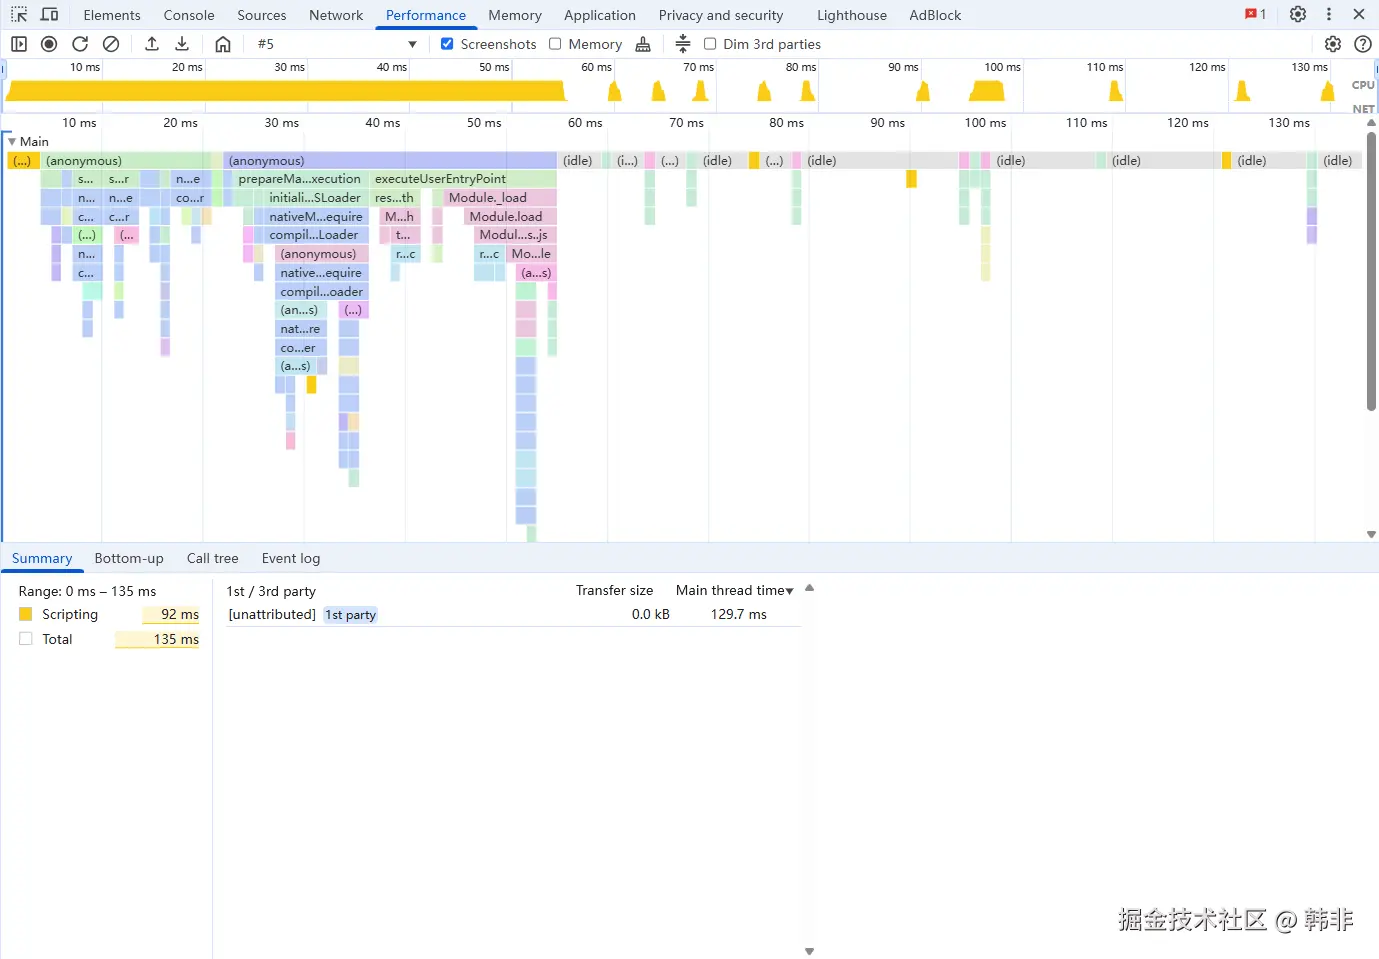Image resolution: width=1379 pixels, height=959 pixels.
Task: Upload a profile with the upload icon
Action: click(152, 44)
